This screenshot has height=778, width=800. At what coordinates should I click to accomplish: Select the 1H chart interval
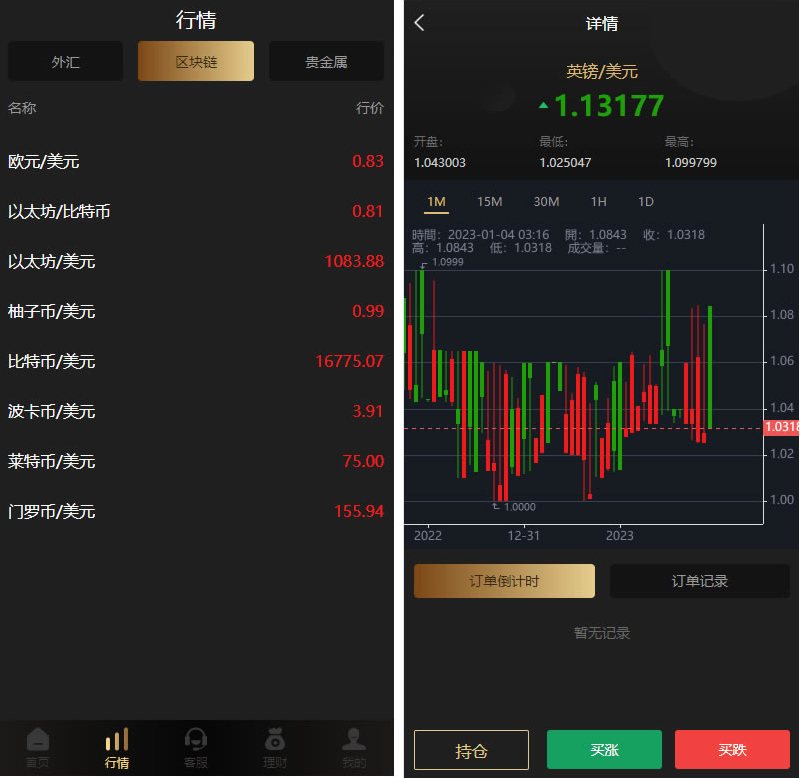[598, 202]
